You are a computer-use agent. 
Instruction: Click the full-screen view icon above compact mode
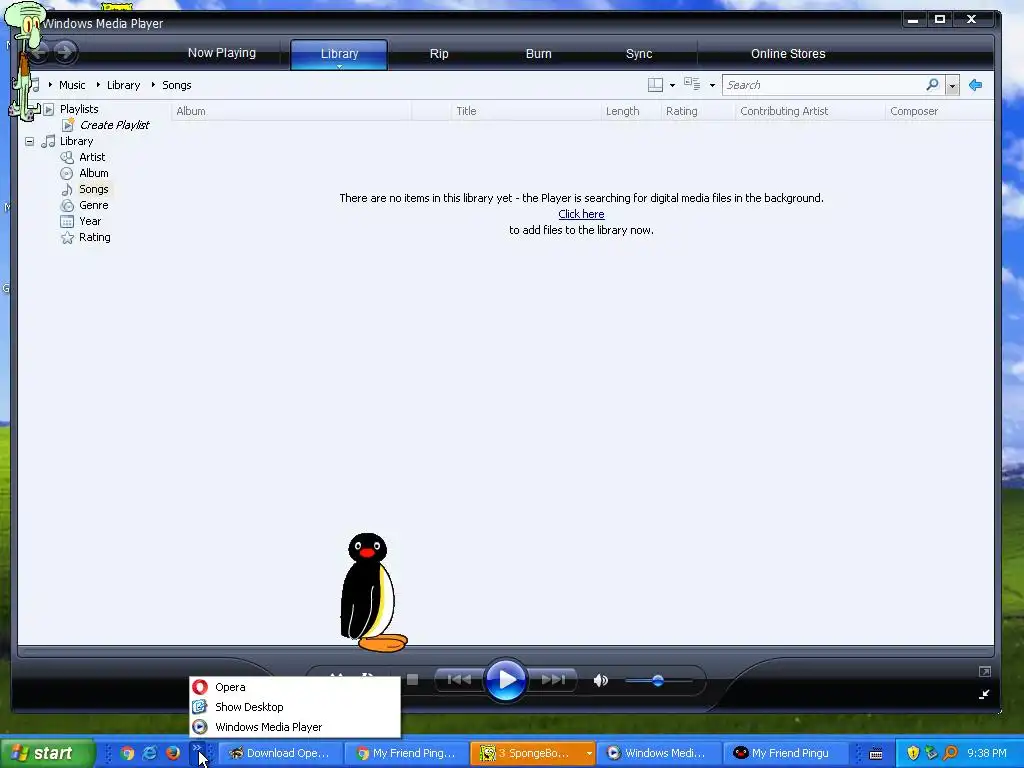coord(985,671)
